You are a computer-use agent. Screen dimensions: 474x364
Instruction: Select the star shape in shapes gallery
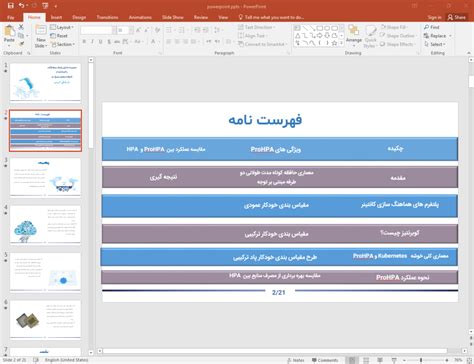pos(334,43)
